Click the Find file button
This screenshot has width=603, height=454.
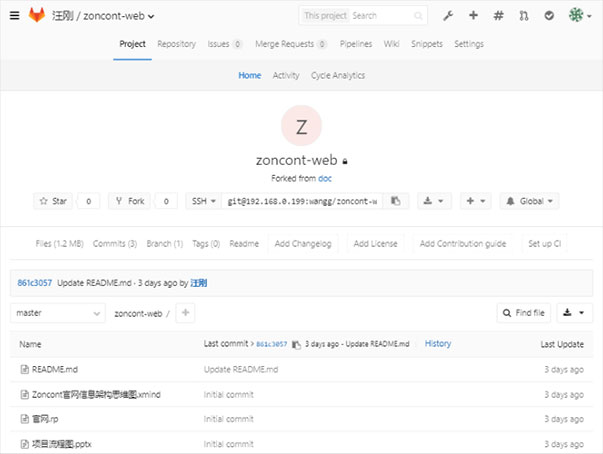[x=524, y=313]
